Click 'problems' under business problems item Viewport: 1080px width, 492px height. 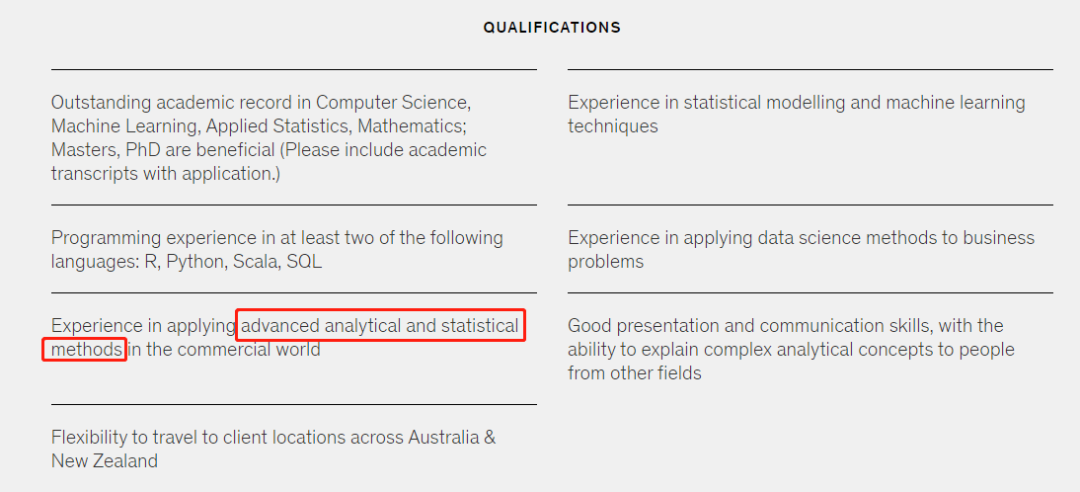coord(605,262)
